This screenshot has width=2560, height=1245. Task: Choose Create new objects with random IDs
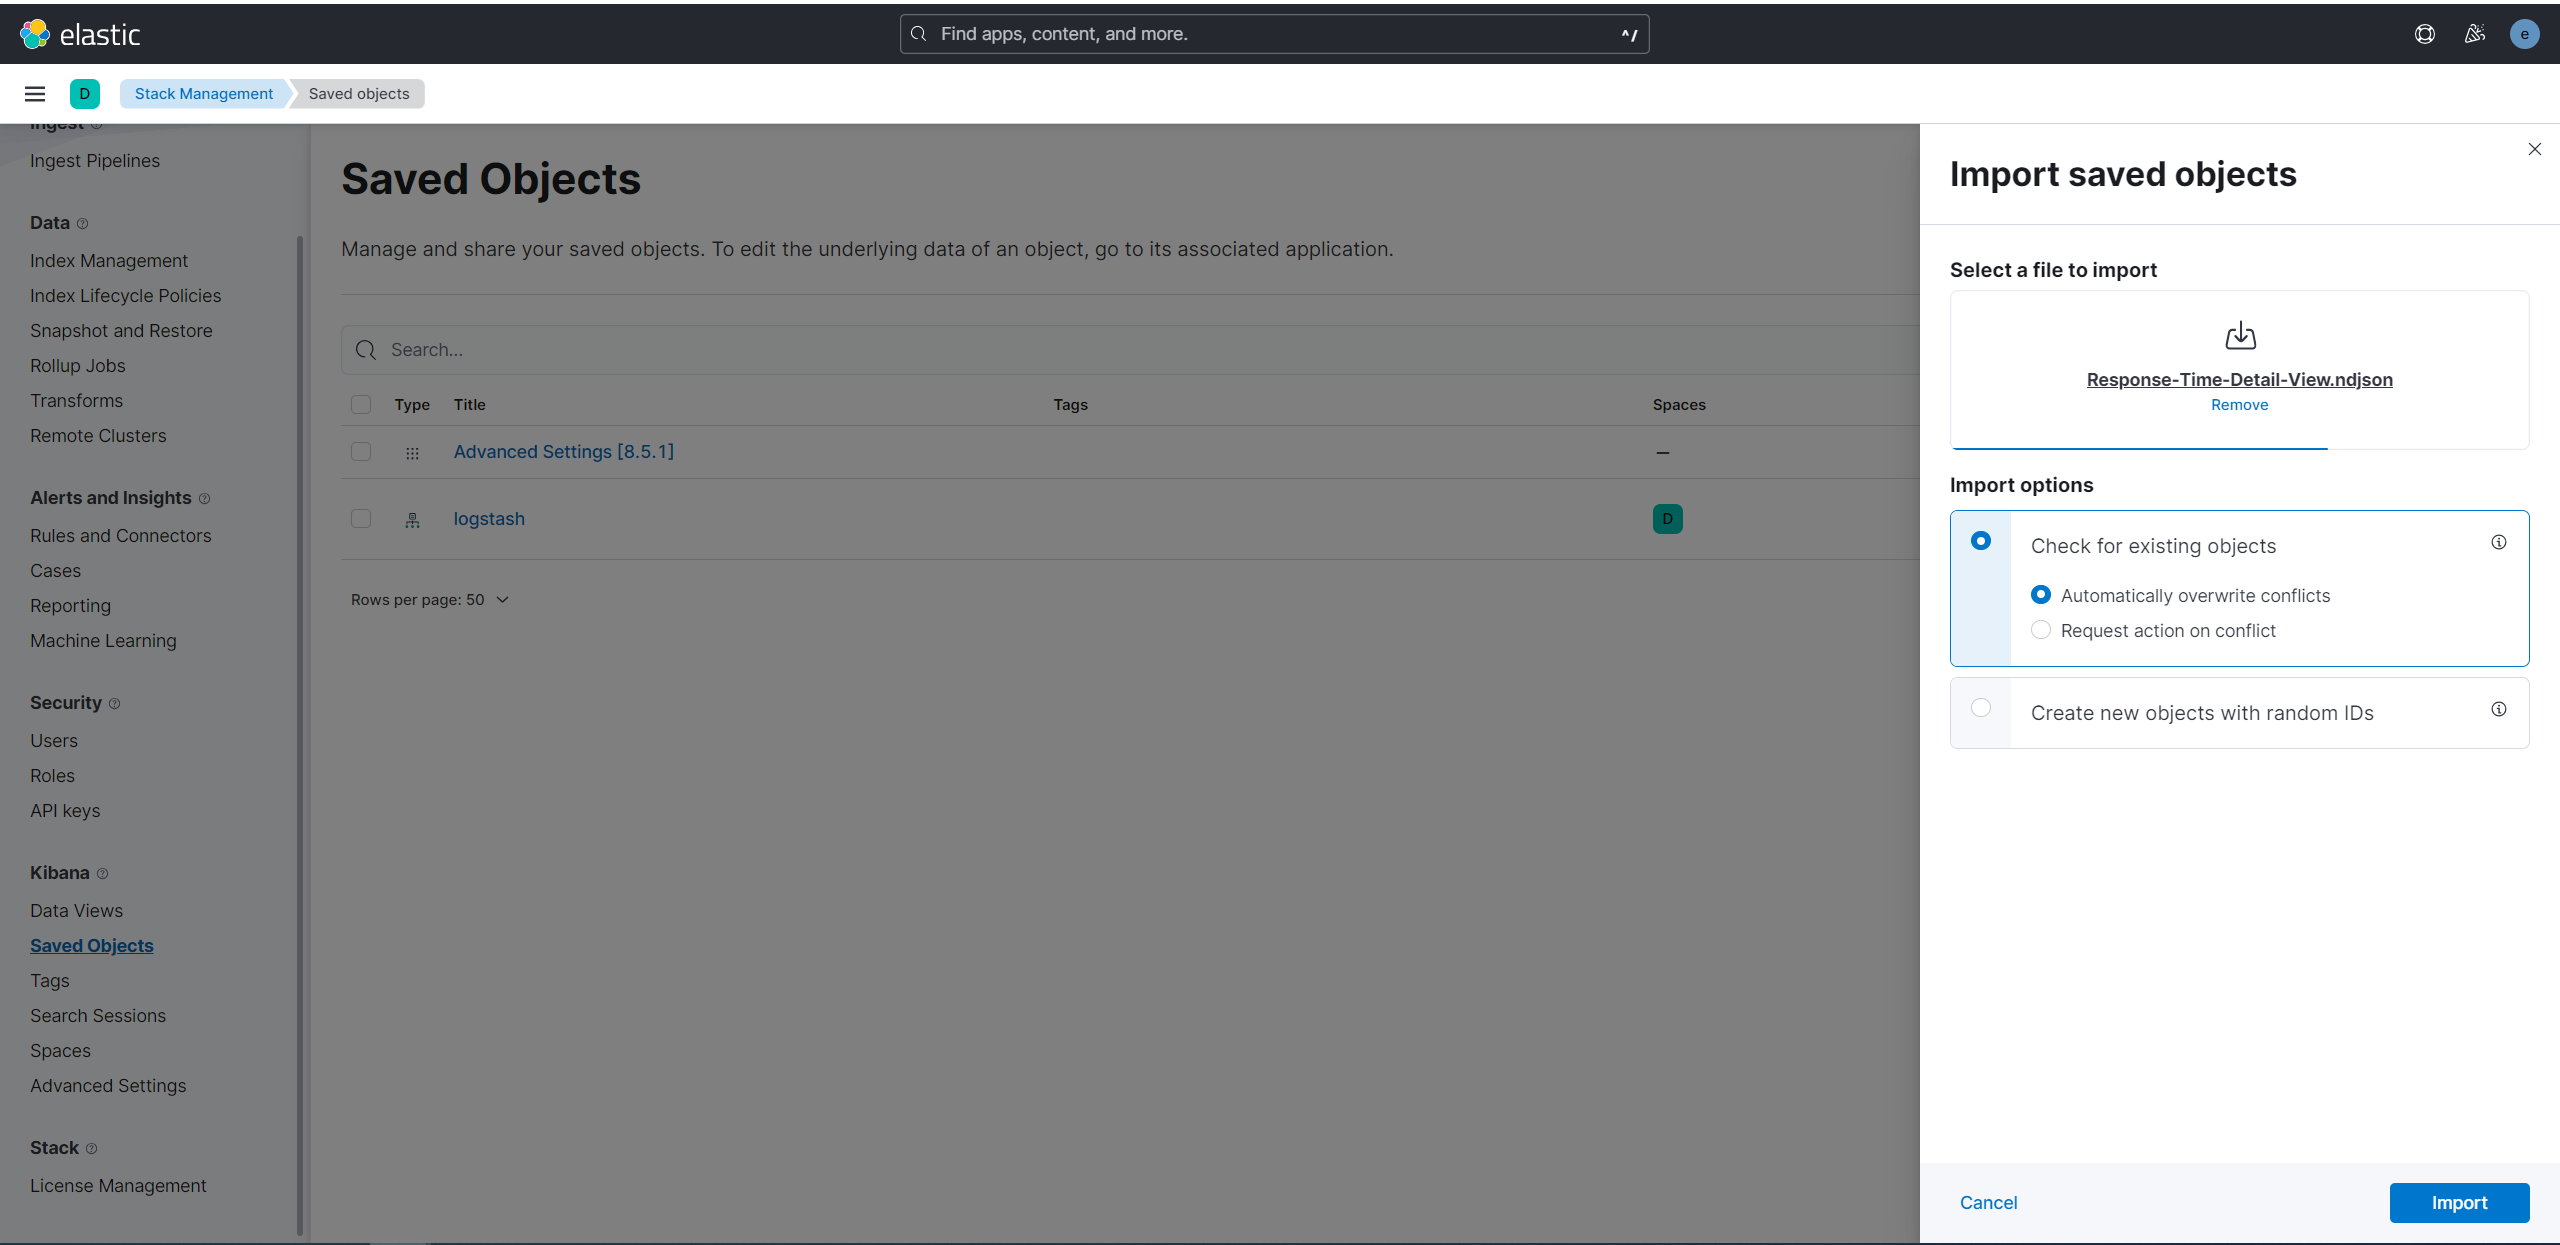pos(1981,707)
